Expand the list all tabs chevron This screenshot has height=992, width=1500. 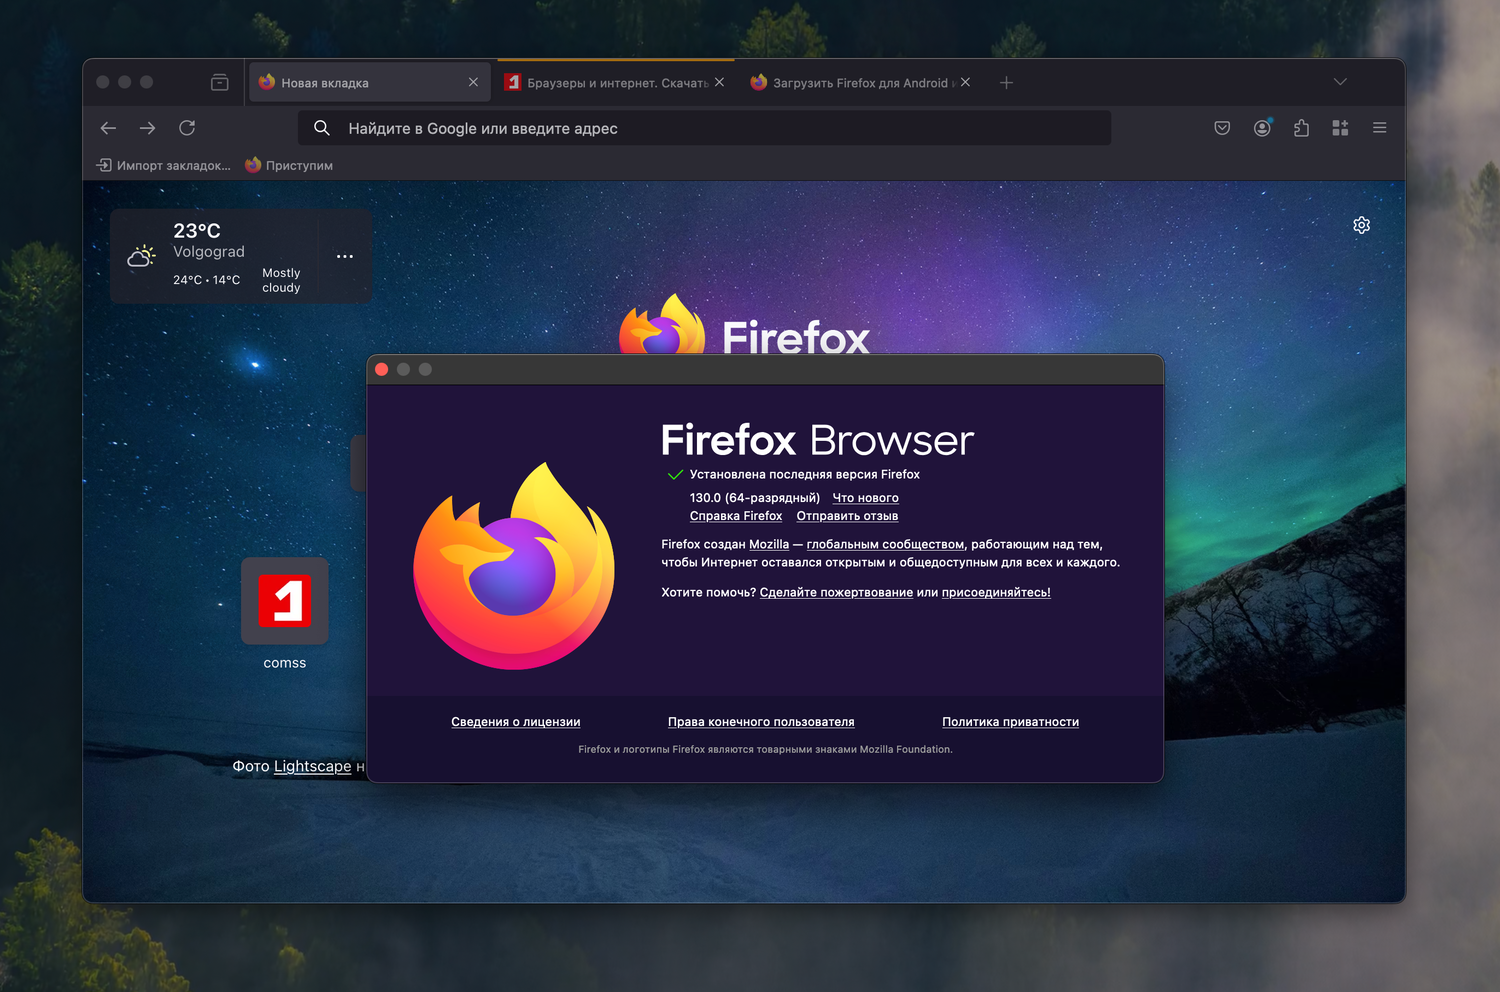1340,82
